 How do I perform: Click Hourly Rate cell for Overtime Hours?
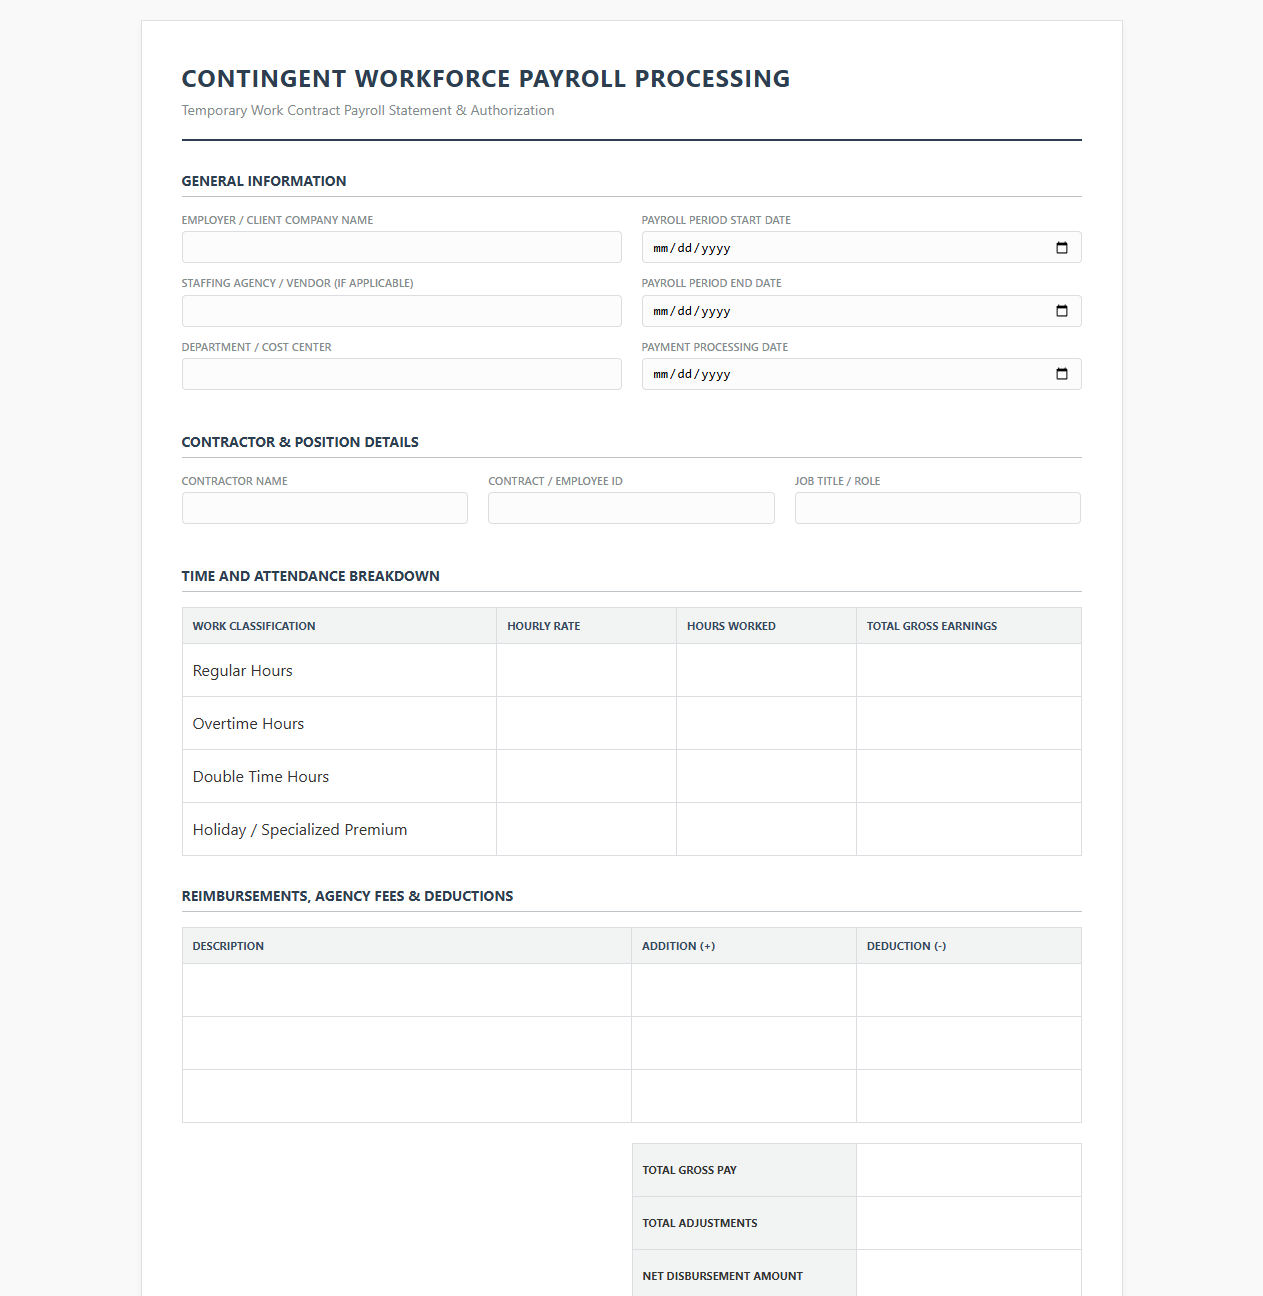(x=586, y=723)
